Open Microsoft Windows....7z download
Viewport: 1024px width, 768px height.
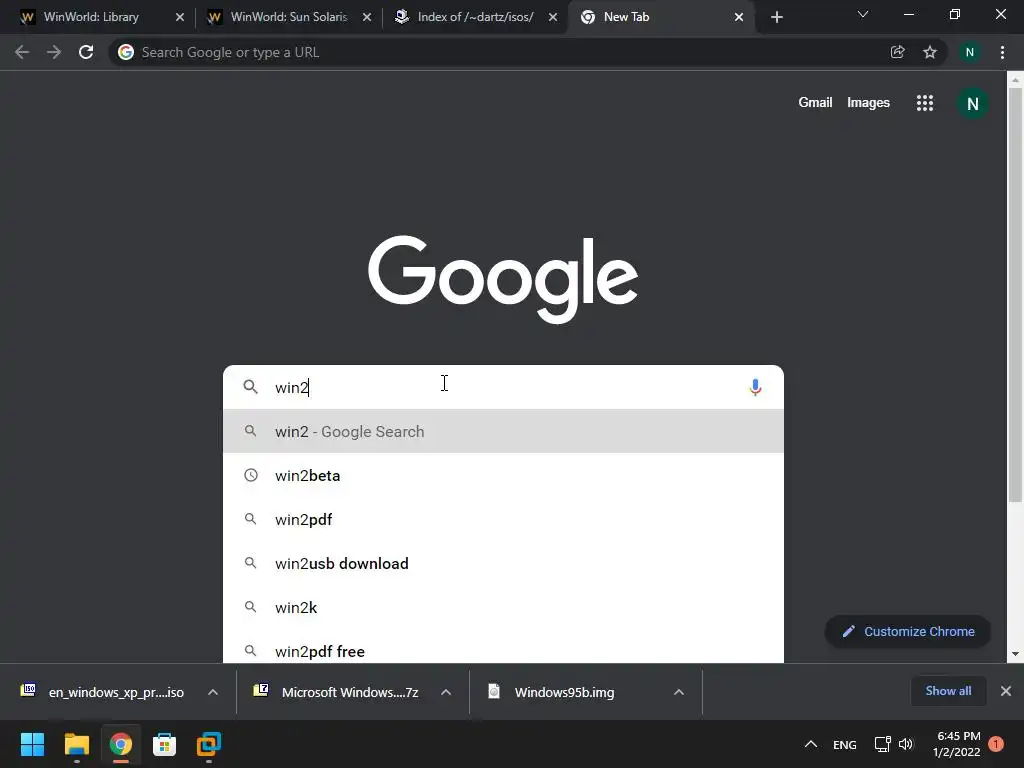[338, 692]
